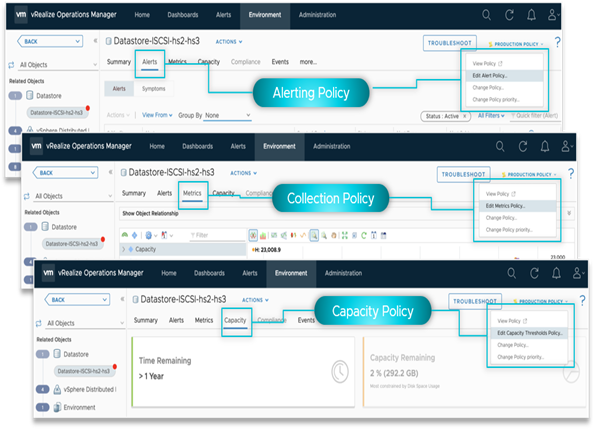Click green dome icon in metric picker toolbar

click(125, 235)
